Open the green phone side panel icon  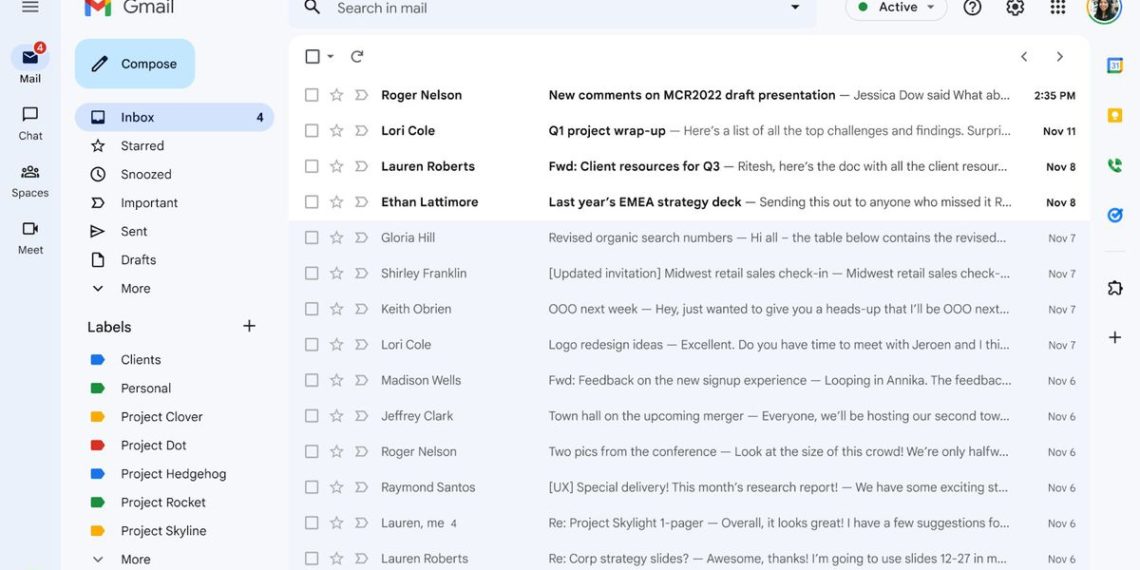(1115, 166)
